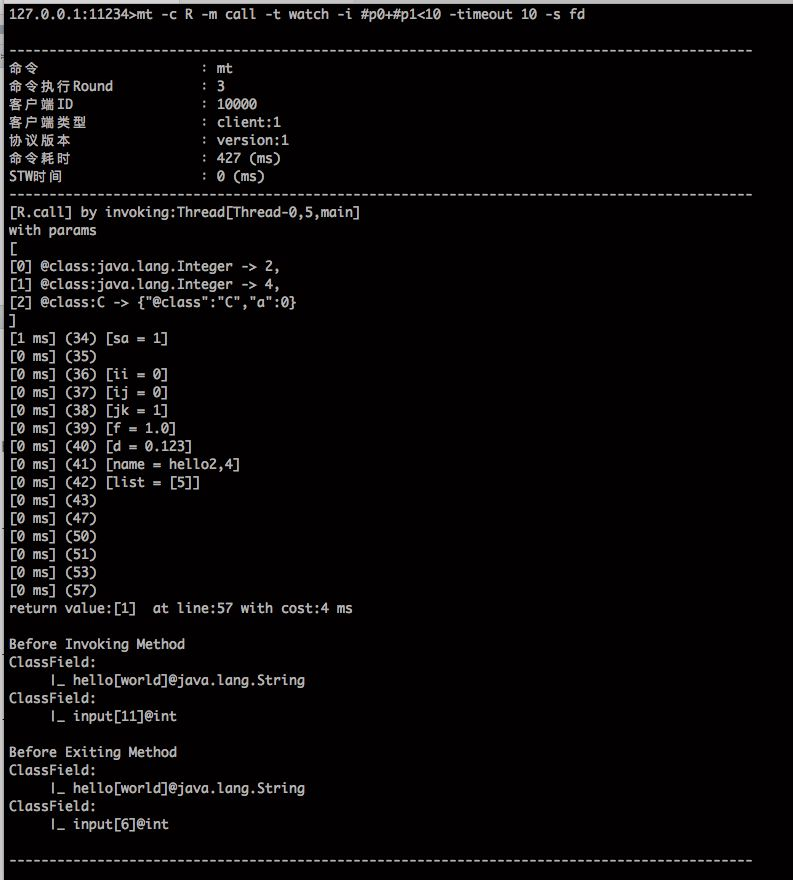
Task: Click the 'Before Invoking Method' heading
Action: click(96, 644)
